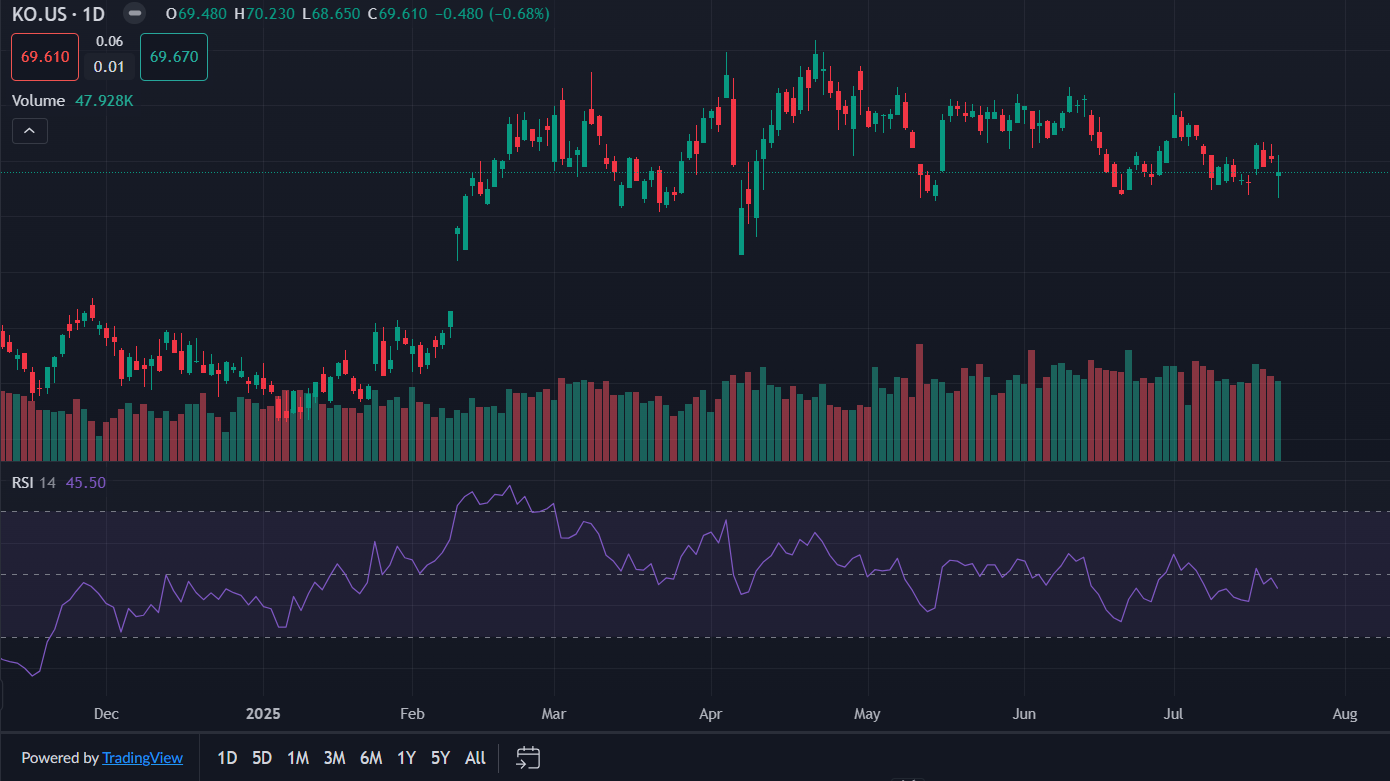Click the green 69.670 buy price button
Screen dimensions: 1390x781
click(173, 57)
